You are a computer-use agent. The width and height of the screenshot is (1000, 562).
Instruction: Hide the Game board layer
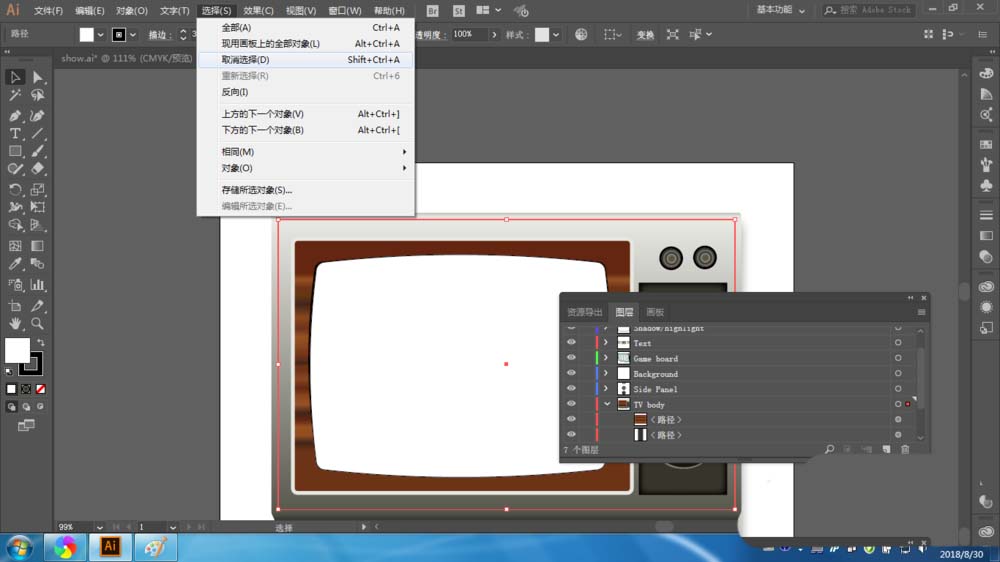pyautogui.click(x=571, y=358)
